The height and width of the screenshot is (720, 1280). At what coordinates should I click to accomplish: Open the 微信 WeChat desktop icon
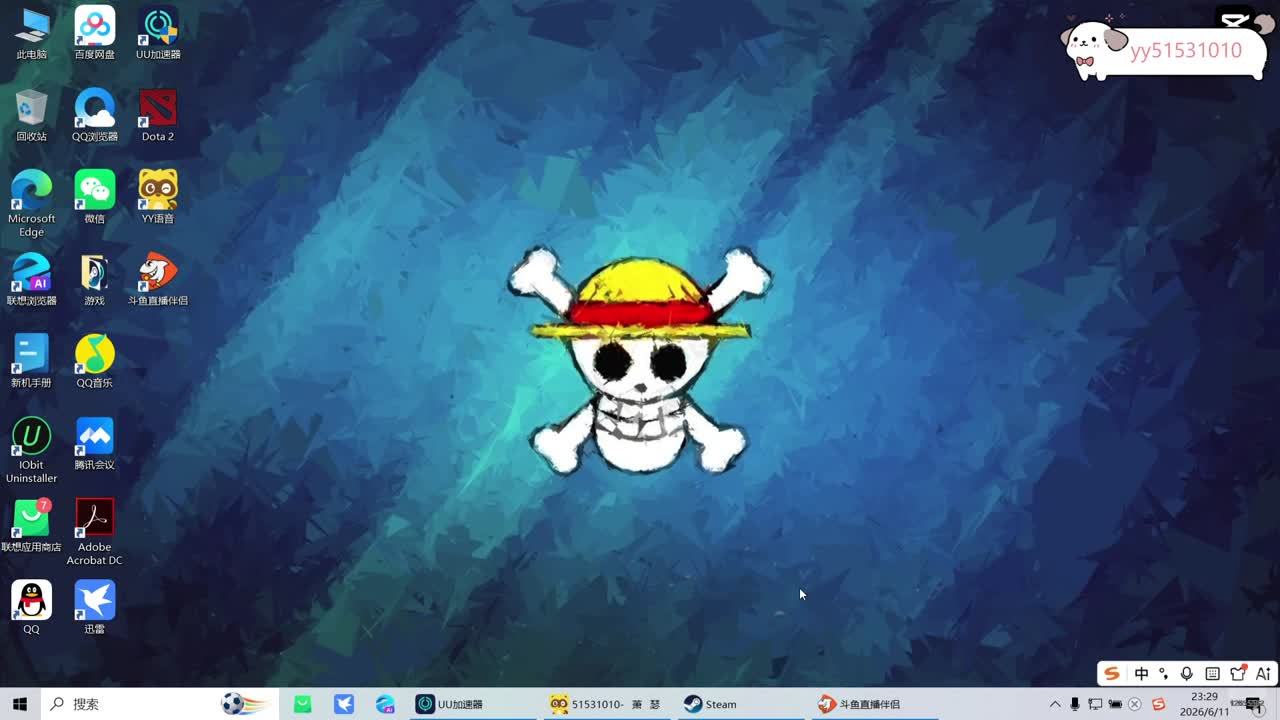tap(94, 197)
